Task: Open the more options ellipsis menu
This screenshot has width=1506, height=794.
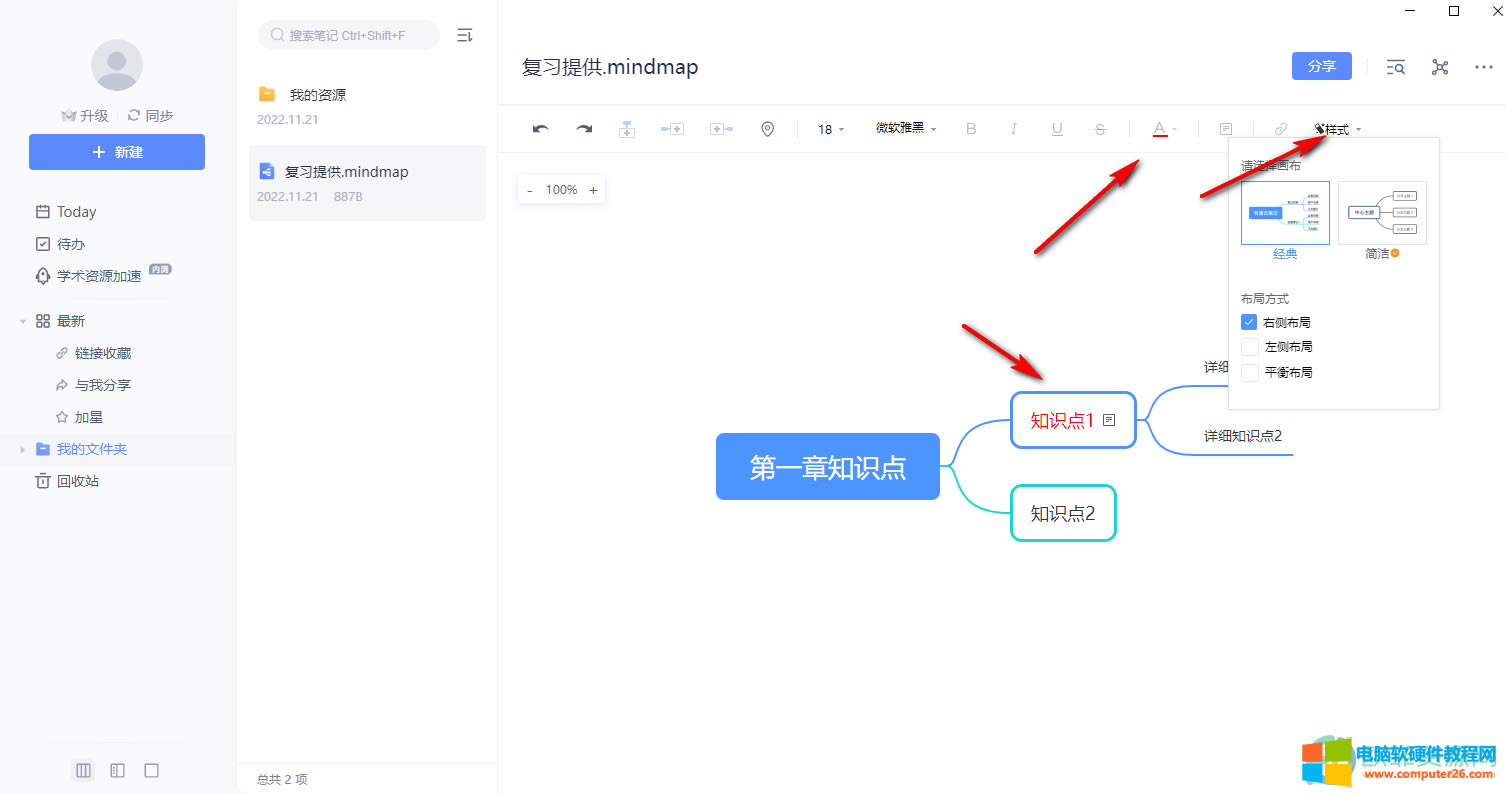Action: click(x=1484, y=67)
